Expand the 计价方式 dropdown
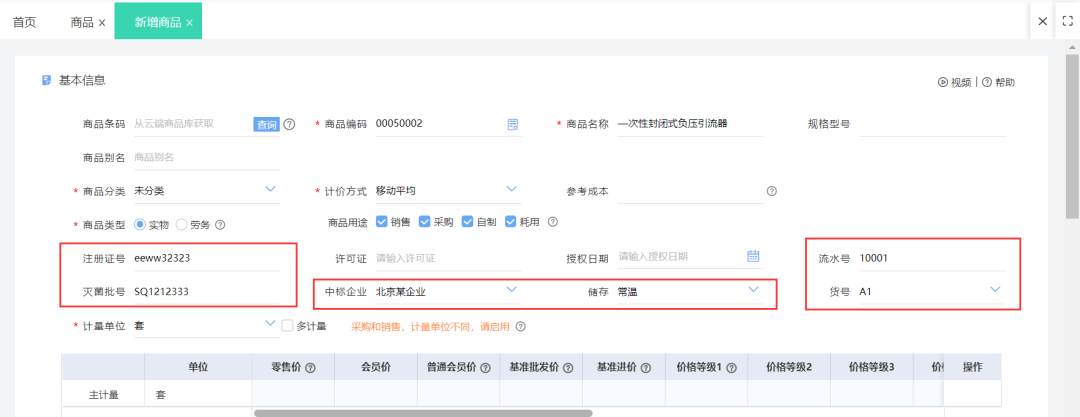This screenshot has width=1080, height=417. coord(512,189)
